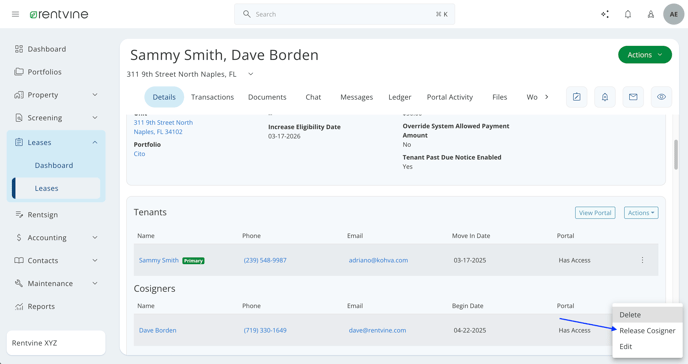688x364 pixels.
Task: Click the person icon in header
Action: point(651,14)
